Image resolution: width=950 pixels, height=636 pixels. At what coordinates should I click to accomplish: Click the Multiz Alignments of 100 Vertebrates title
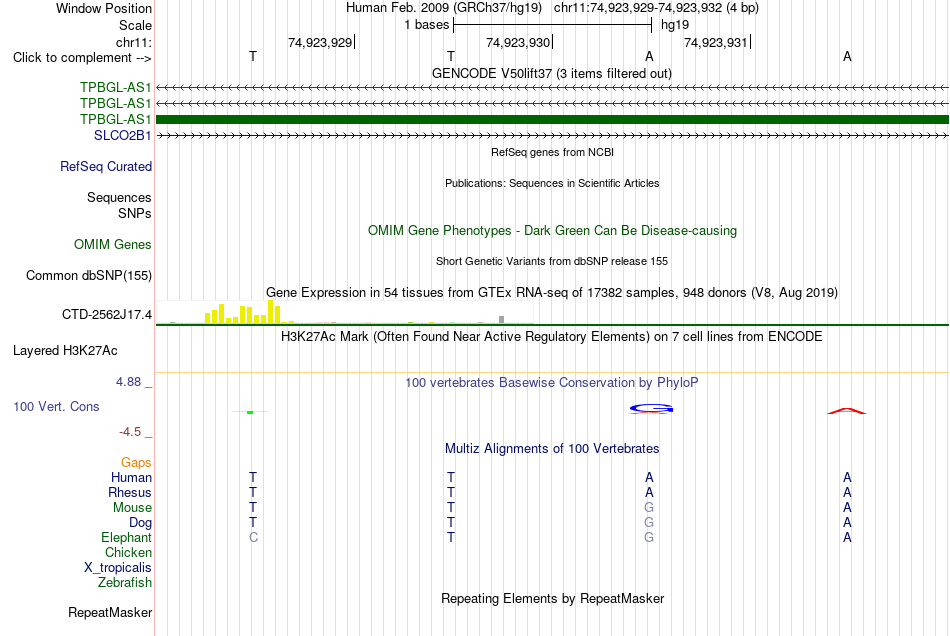552,449
